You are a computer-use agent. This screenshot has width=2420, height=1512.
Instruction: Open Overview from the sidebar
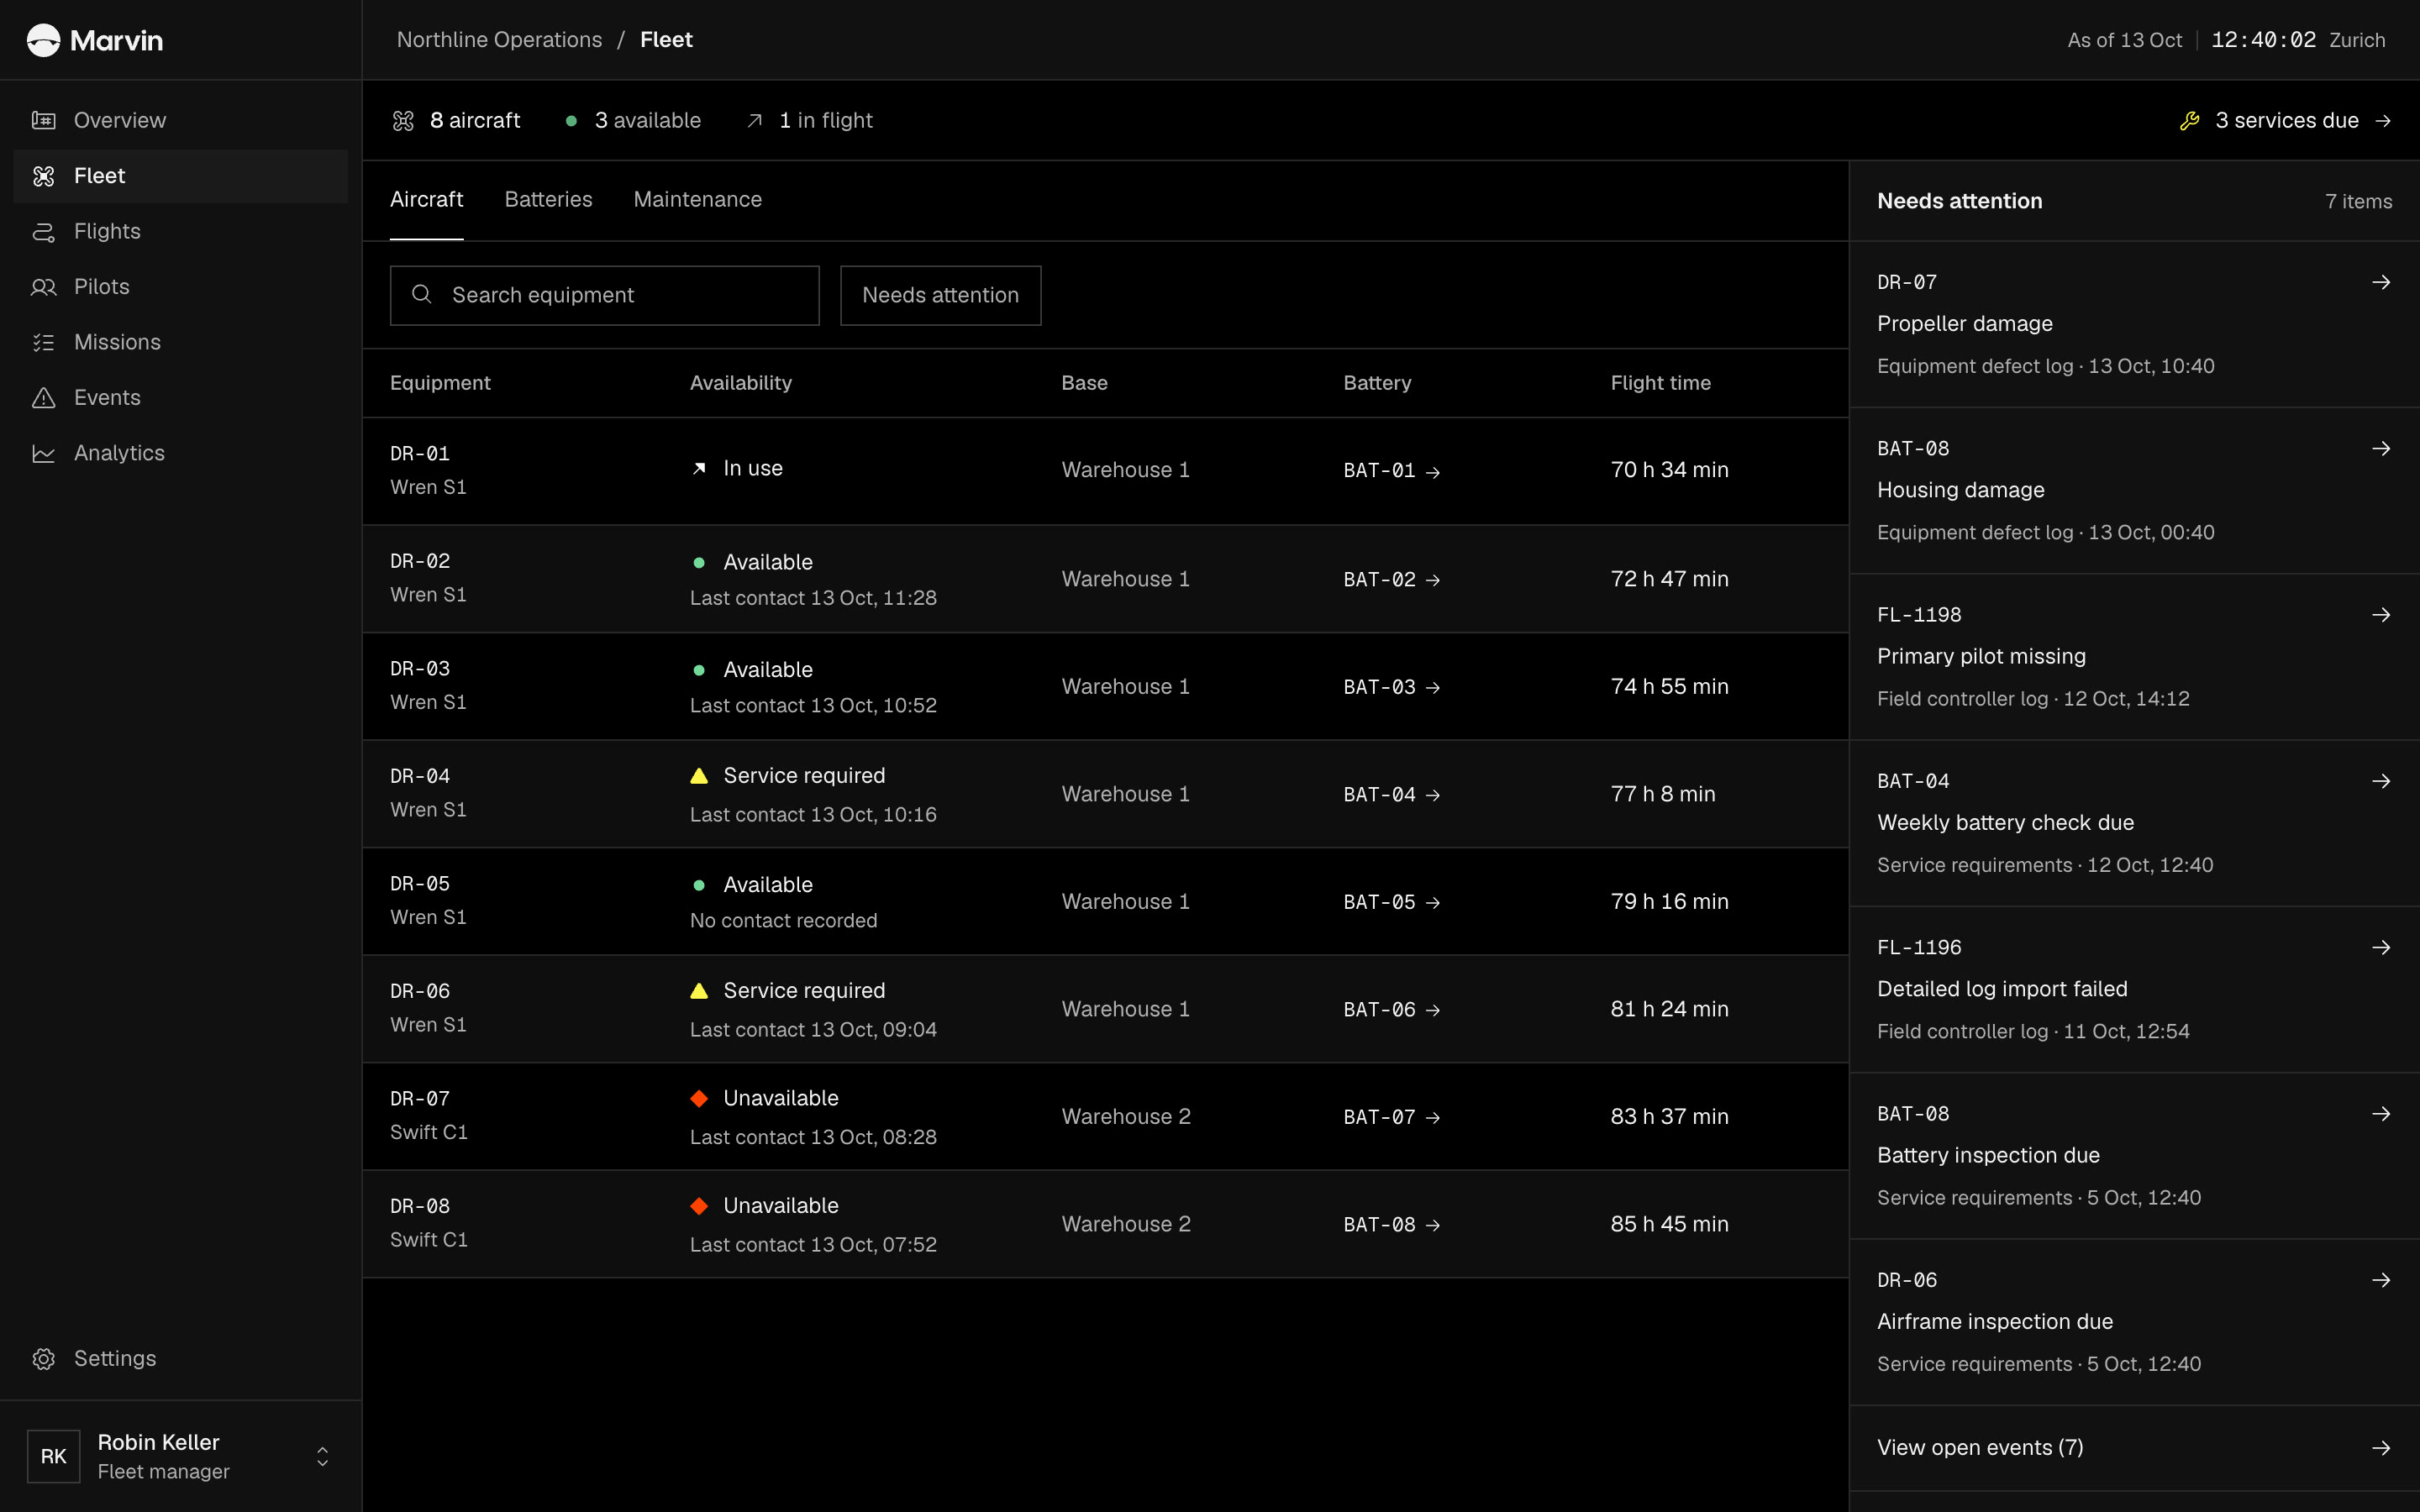pyautogui.click(x=180, y=120)
